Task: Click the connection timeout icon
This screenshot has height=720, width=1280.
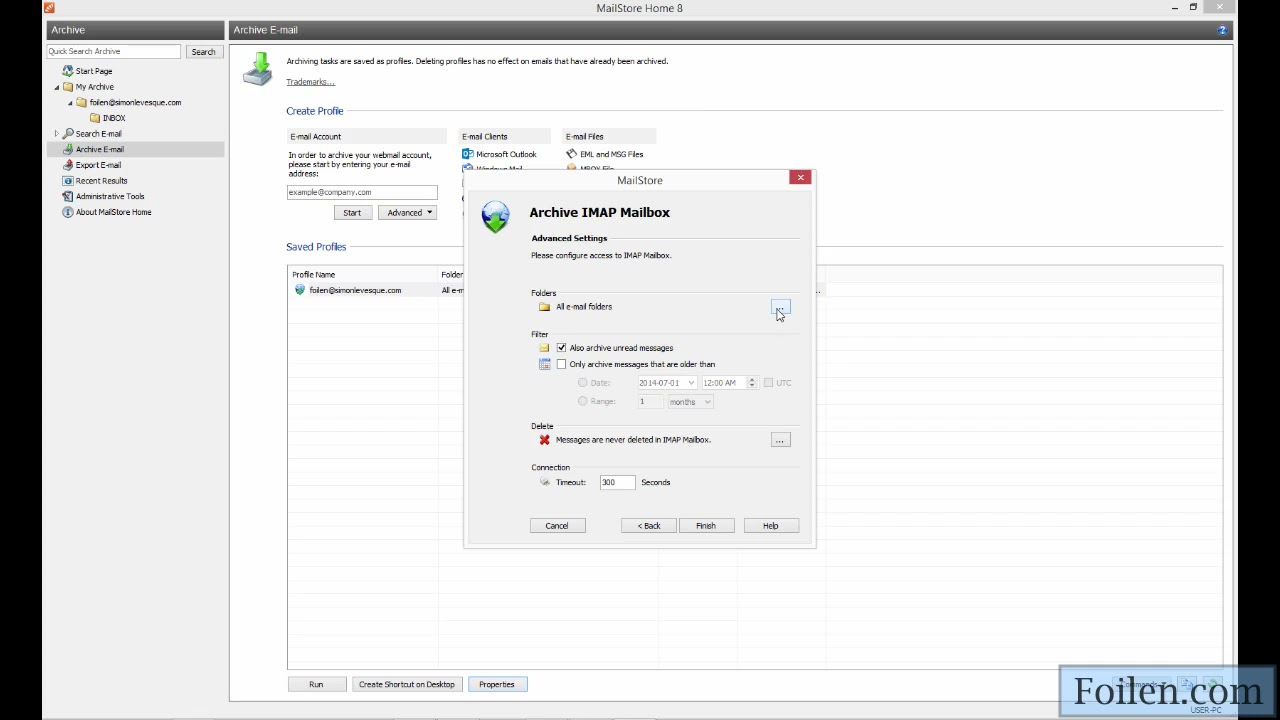Action: (544, 482)
